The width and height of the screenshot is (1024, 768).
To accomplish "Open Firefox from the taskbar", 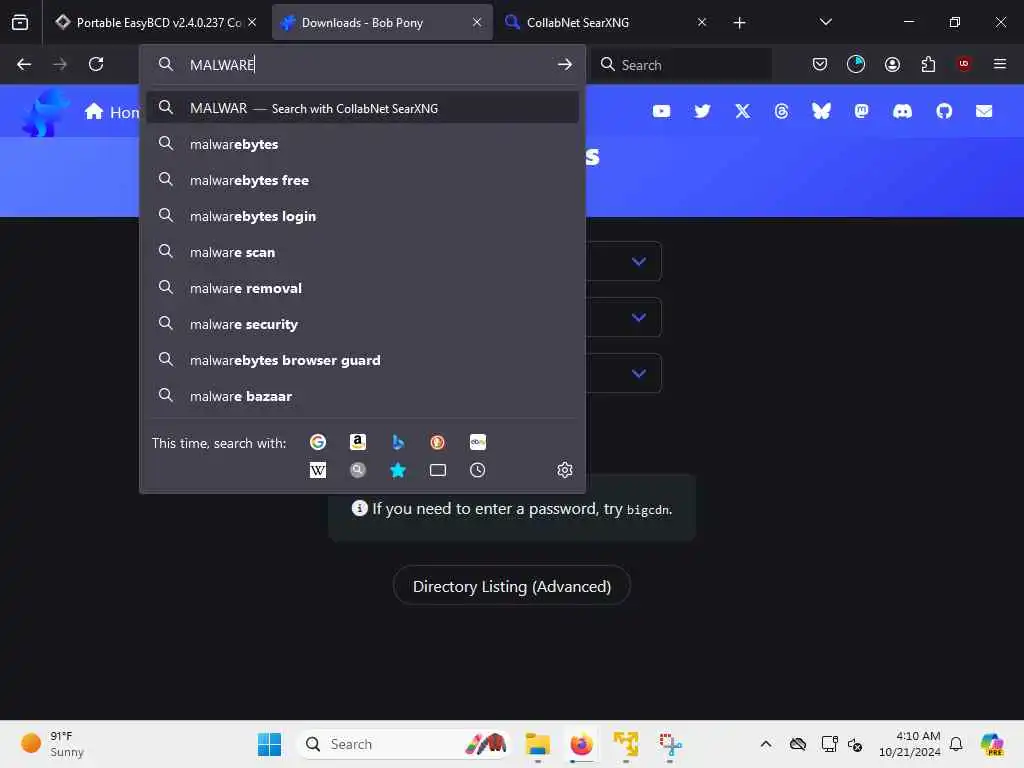I will (581, 744).
